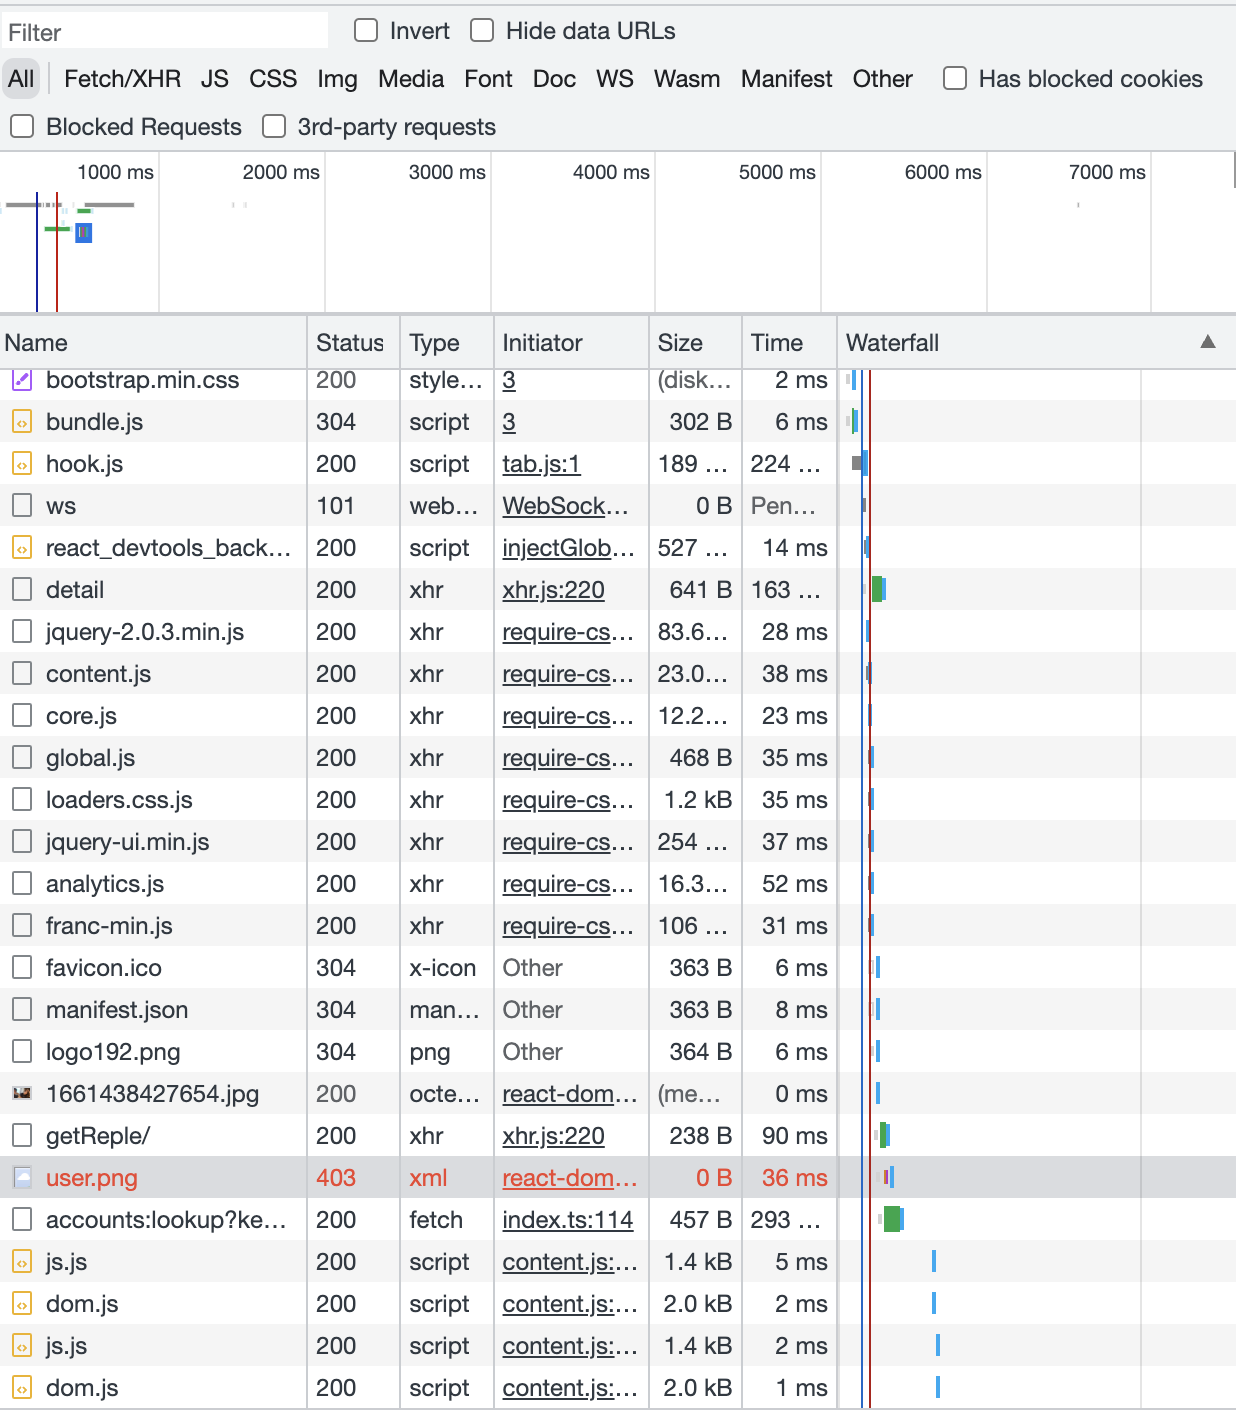
Task: Filter by Manifest requests
Action: click(x=787, y=79)
